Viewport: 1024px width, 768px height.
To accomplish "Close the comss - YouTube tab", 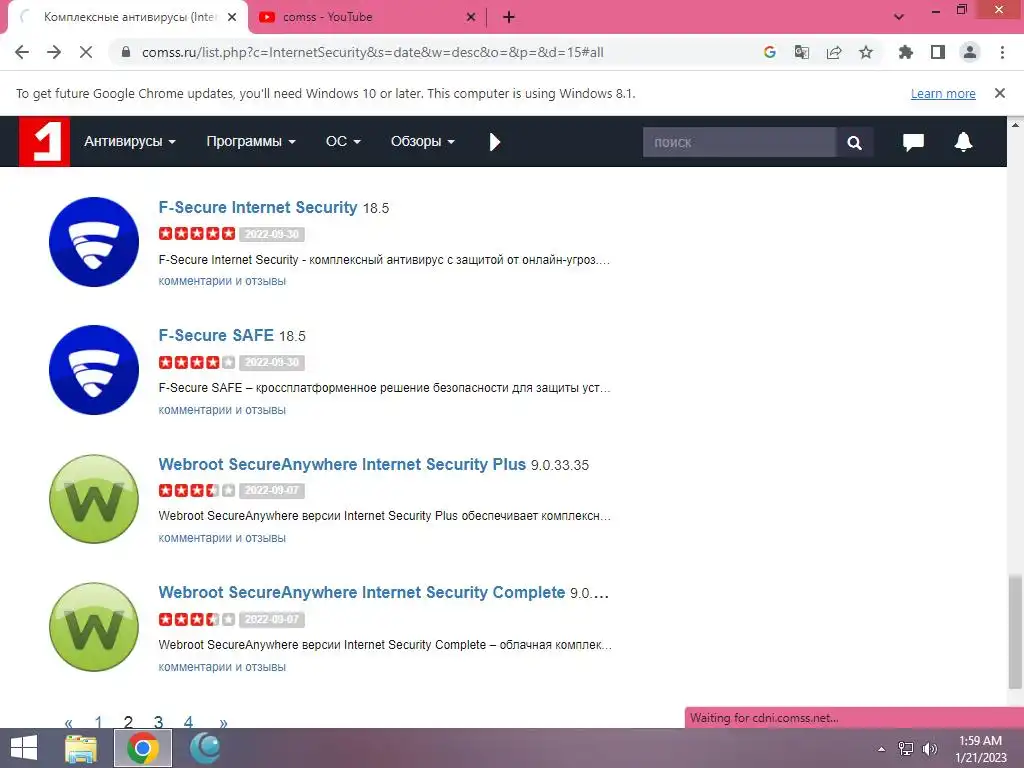I will (x=471, y=18).
